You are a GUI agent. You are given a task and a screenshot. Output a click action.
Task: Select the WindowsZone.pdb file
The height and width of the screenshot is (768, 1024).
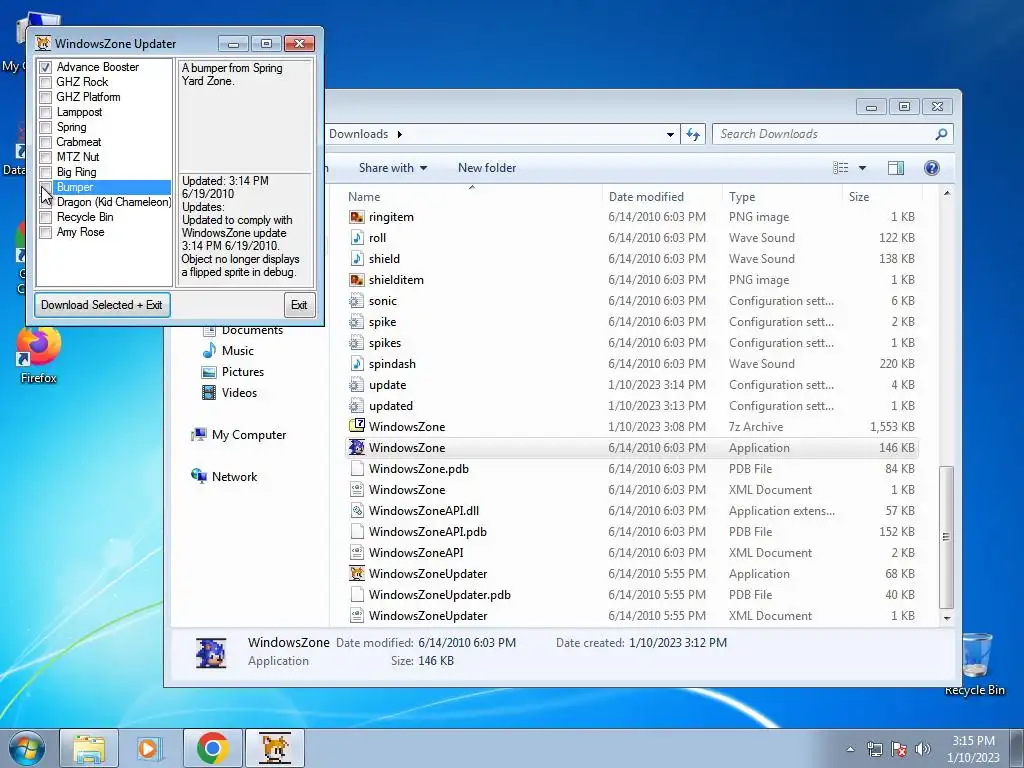(419, 469)
